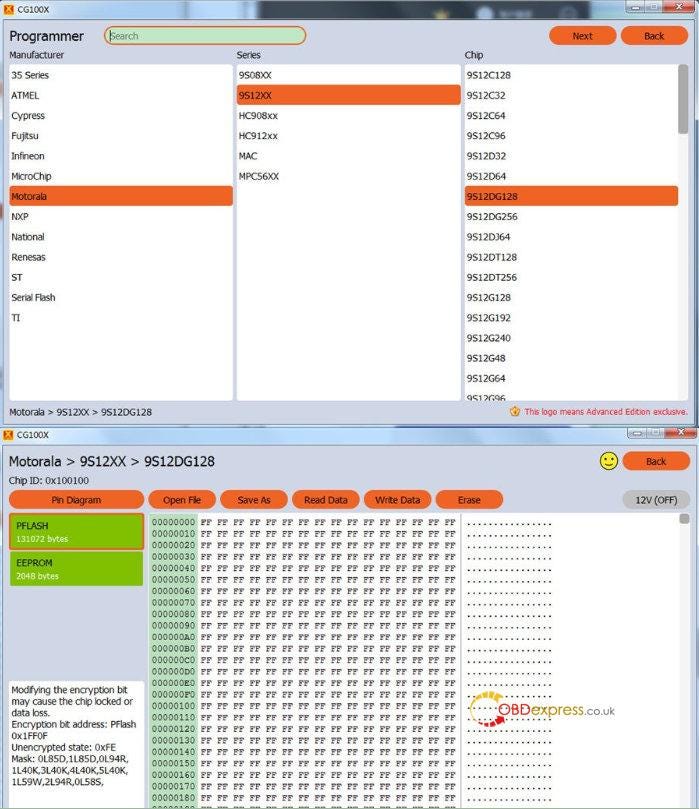Pick chip 9S12DG128

[x=571, y=196]
